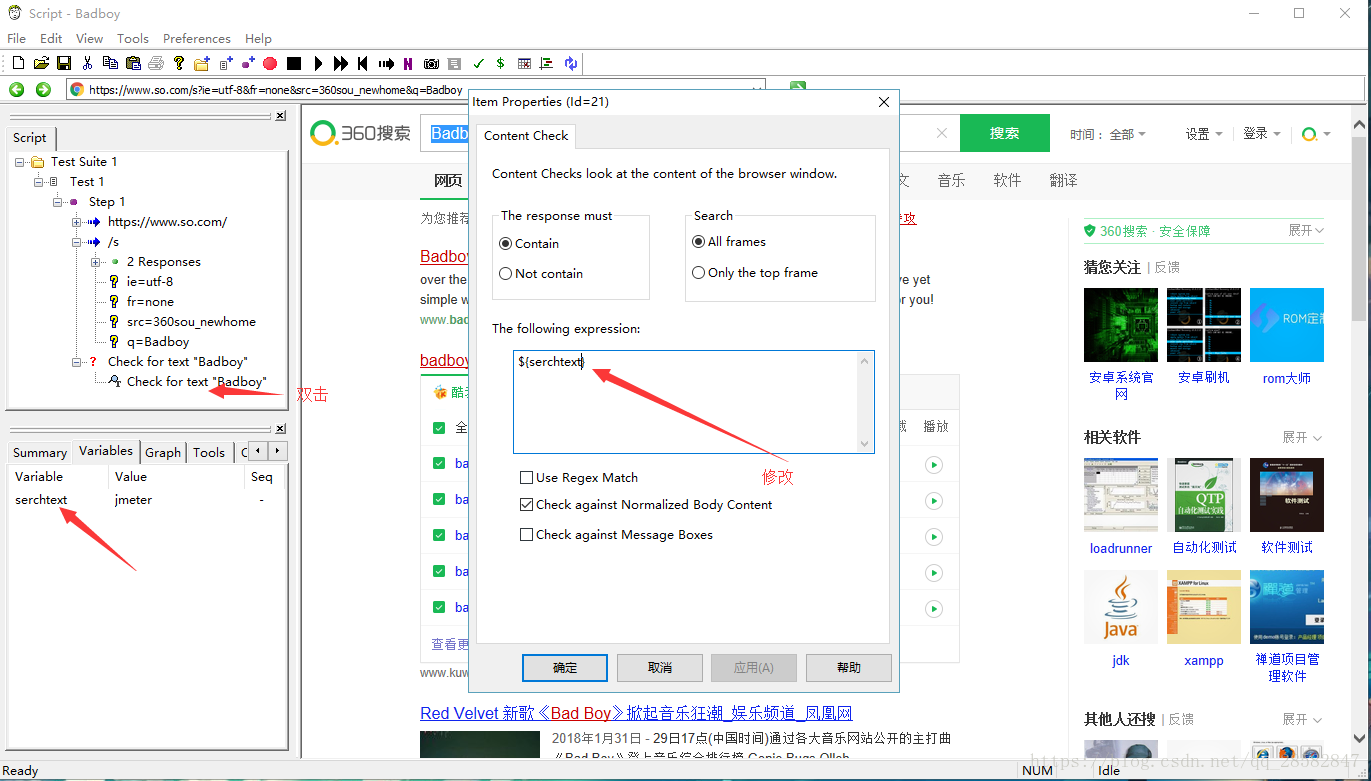Open the File menu
The width and height of the screenshot is (1371, 781).
(x=17, y=38)
